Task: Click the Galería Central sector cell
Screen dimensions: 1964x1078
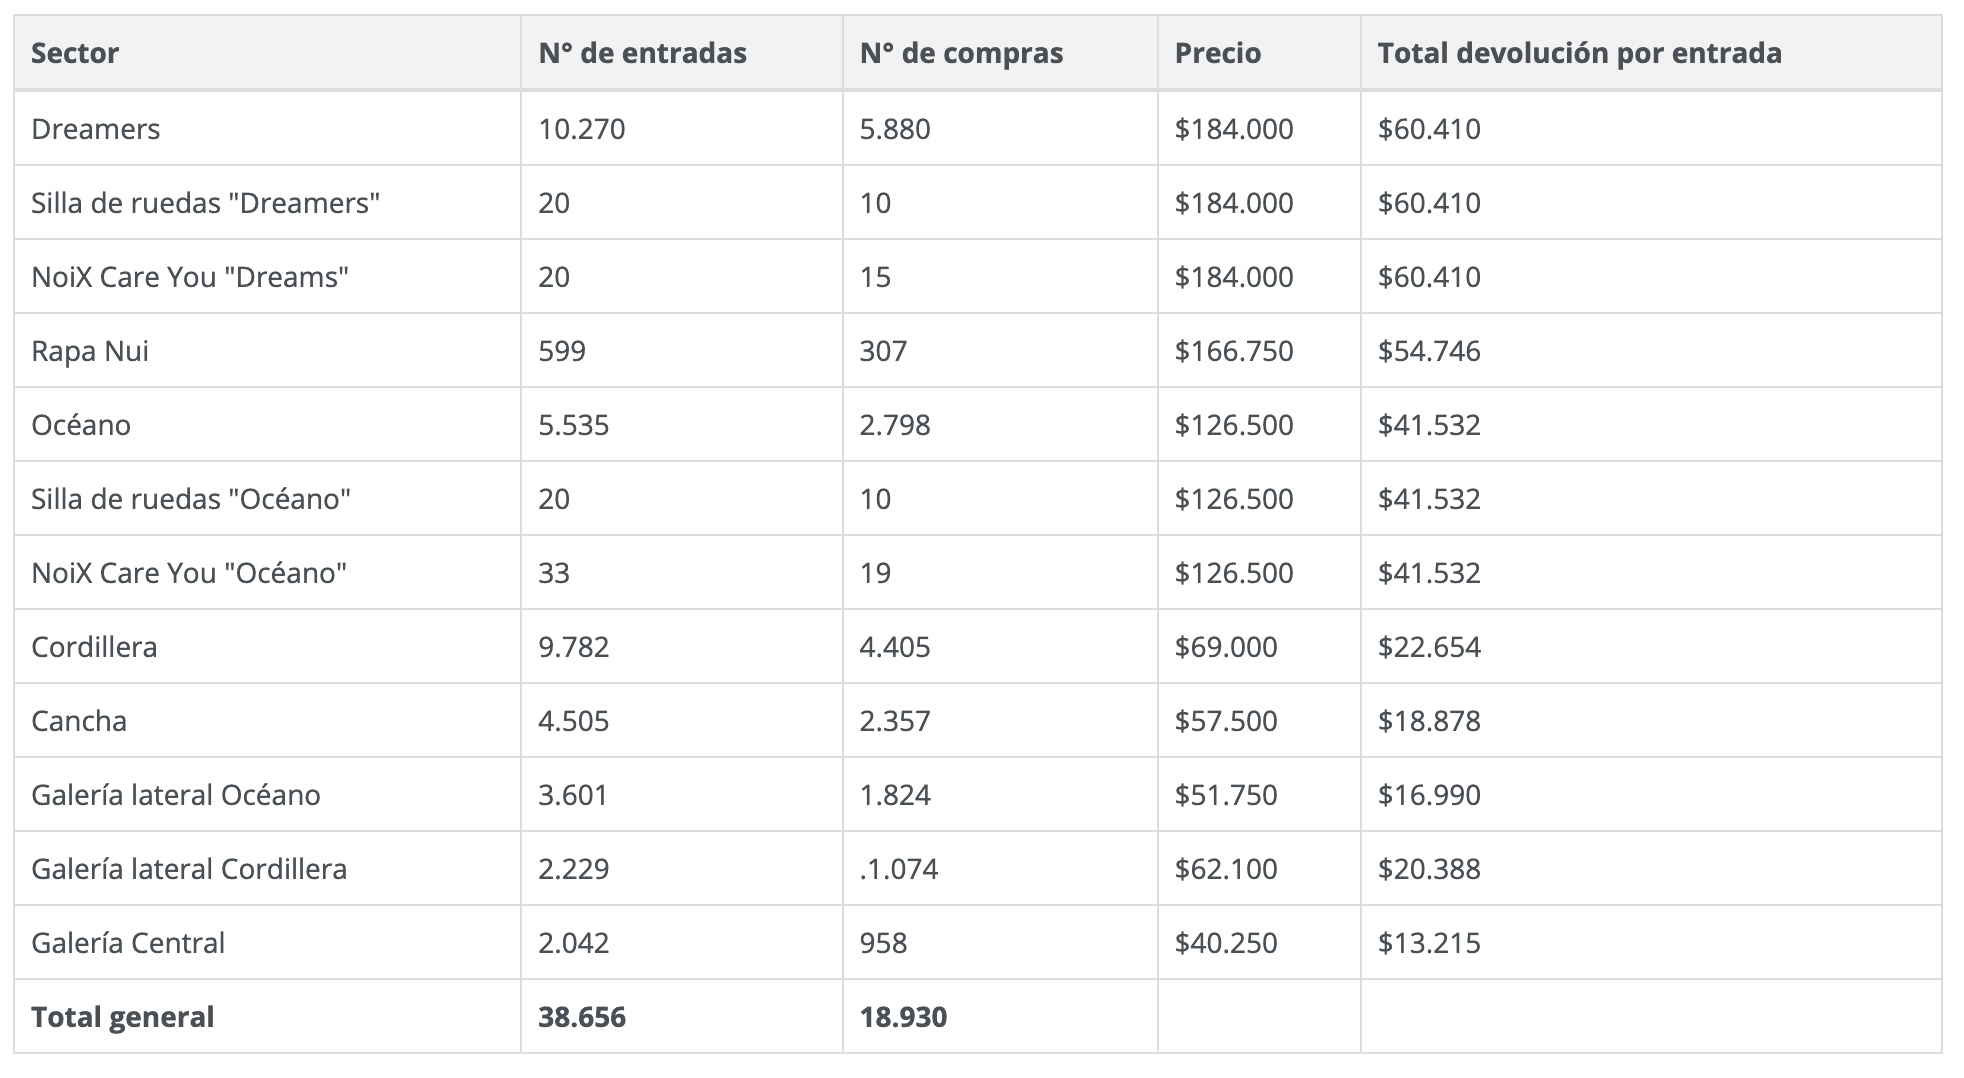Action: tap(128, 943)
